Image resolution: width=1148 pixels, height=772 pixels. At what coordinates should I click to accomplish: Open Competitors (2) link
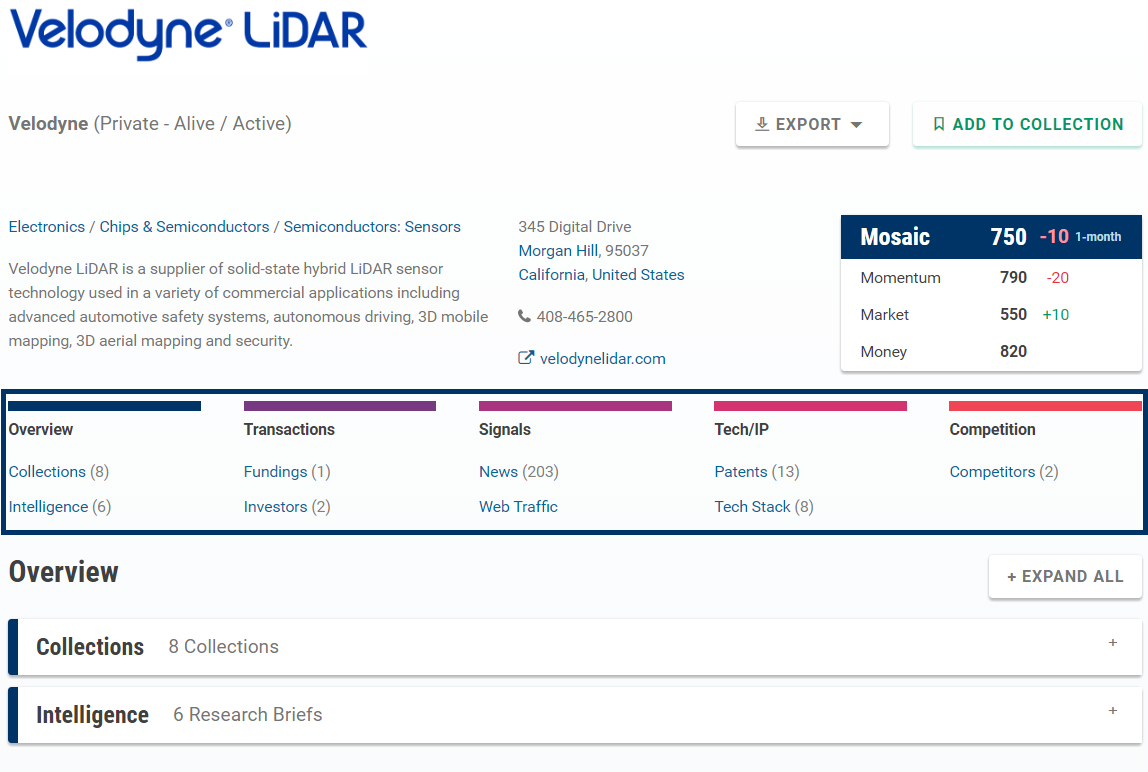pos(1004,472)
